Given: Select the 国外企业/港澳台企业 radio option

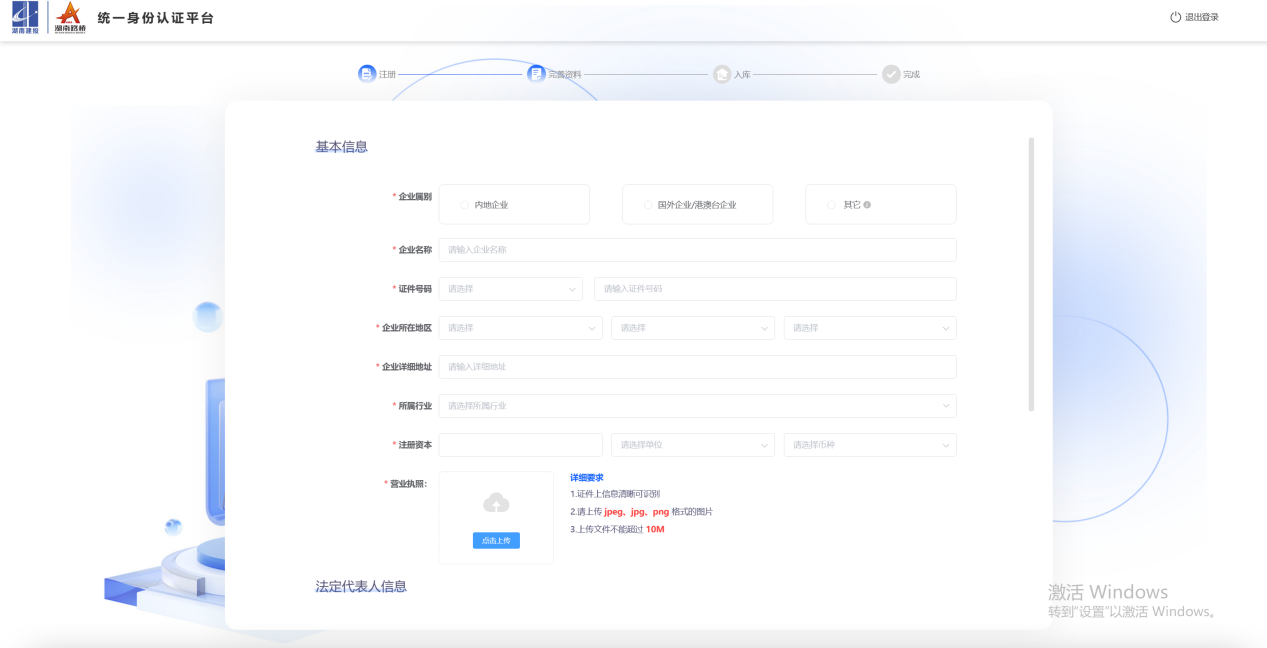Looking at the screenshot, I should (648, 205).
